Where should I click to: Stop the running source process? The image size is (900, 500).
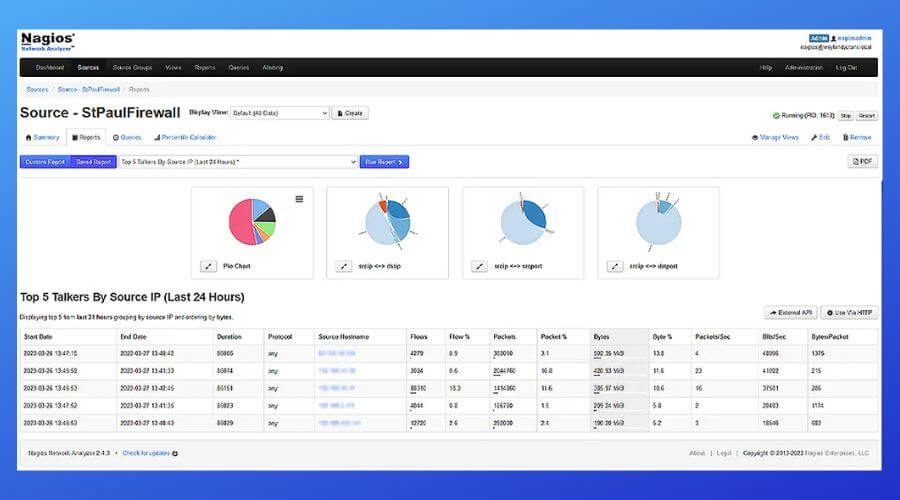tap(845, 116)
